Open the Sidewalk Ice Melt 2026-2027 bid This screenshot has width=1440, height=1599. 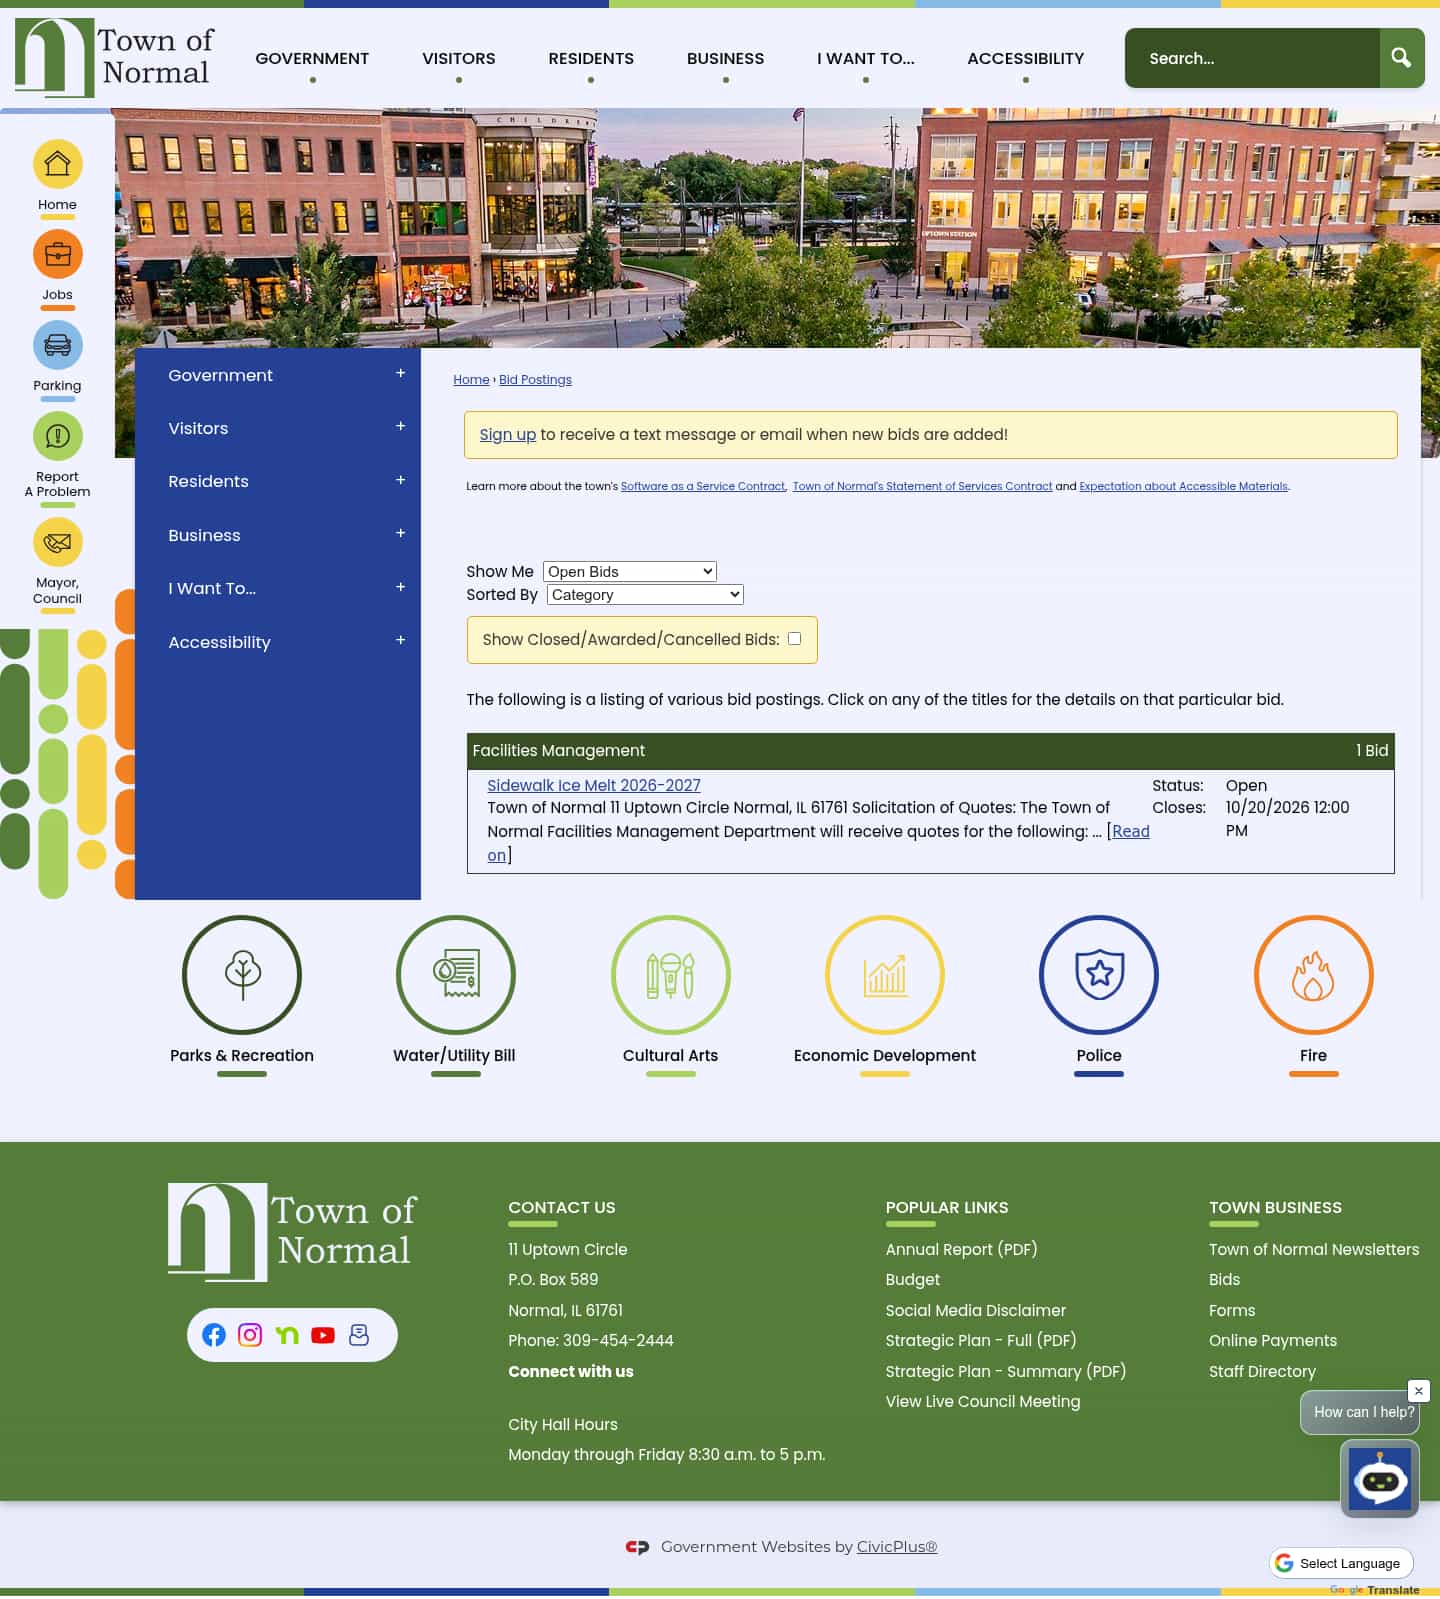(x=594, y=786)
